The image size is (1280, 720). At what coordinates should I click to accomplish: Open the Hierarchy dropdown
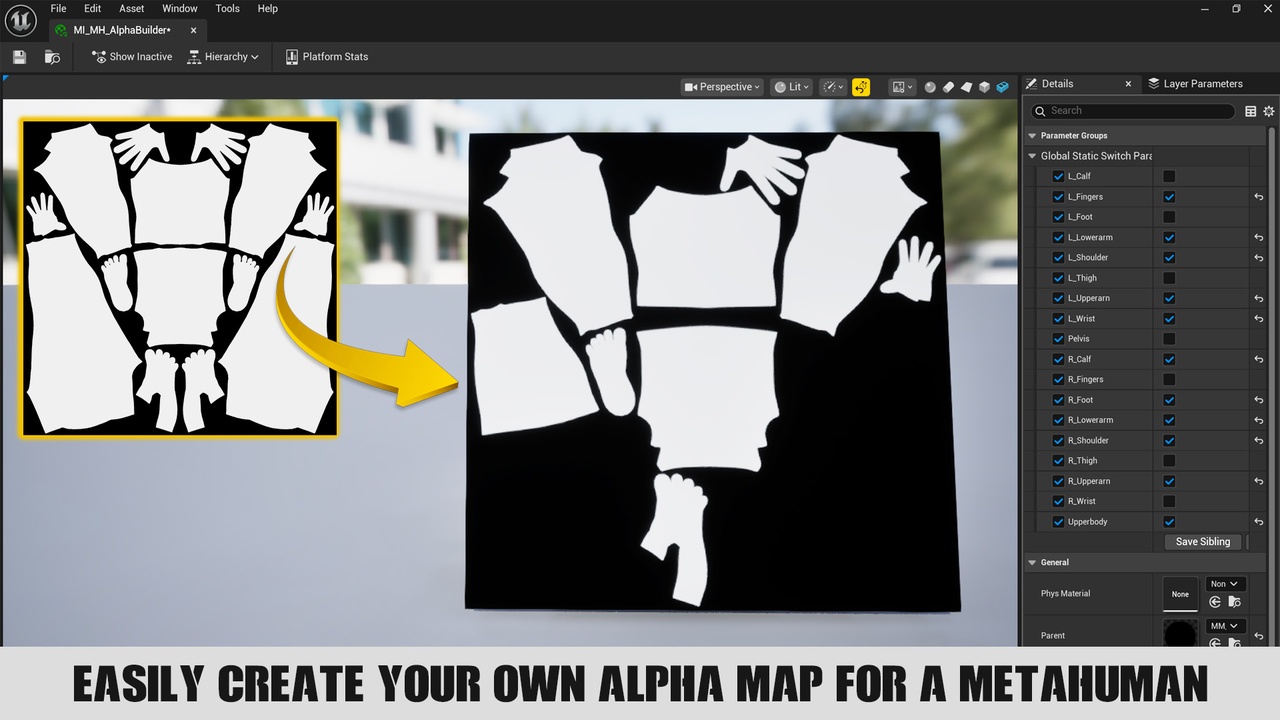[223, 57]
